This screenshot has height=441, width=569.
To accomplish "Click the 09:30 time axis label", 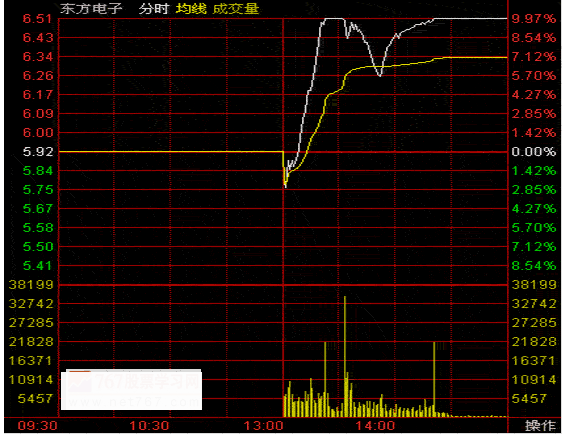I will pos(37,425).
